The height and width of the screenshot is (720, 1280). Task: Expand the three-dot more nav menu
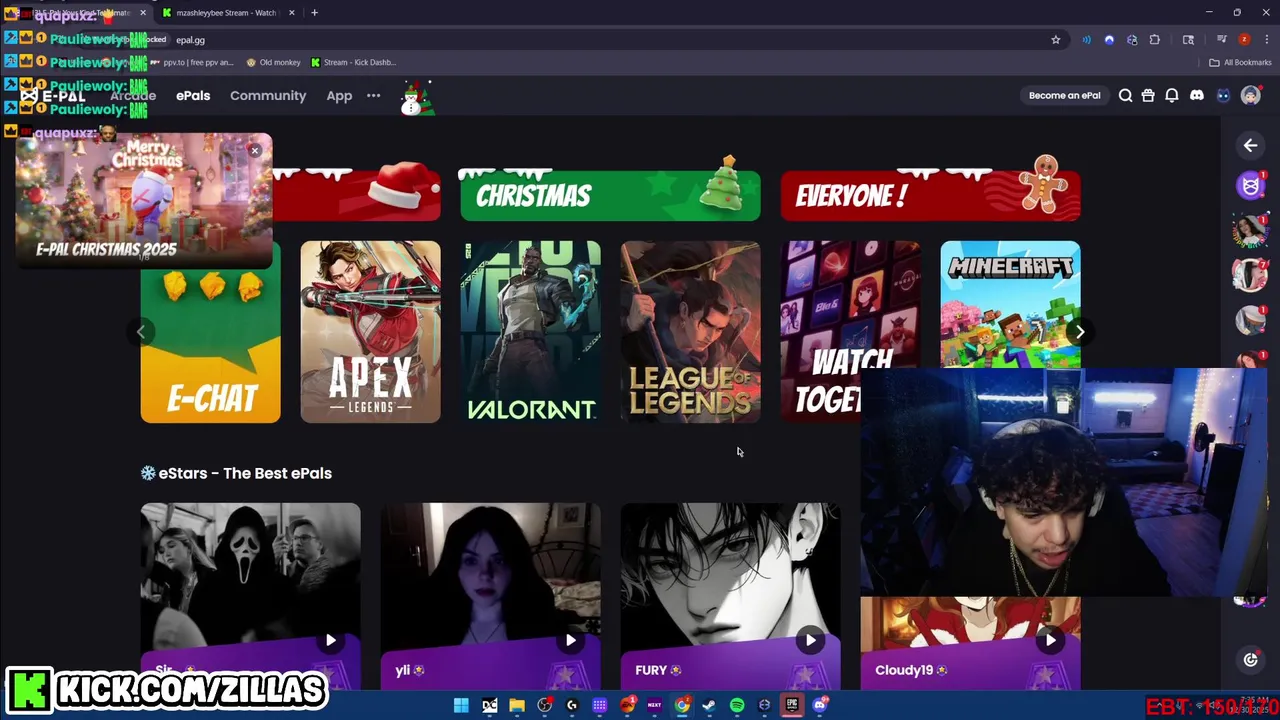coord(373,96)
